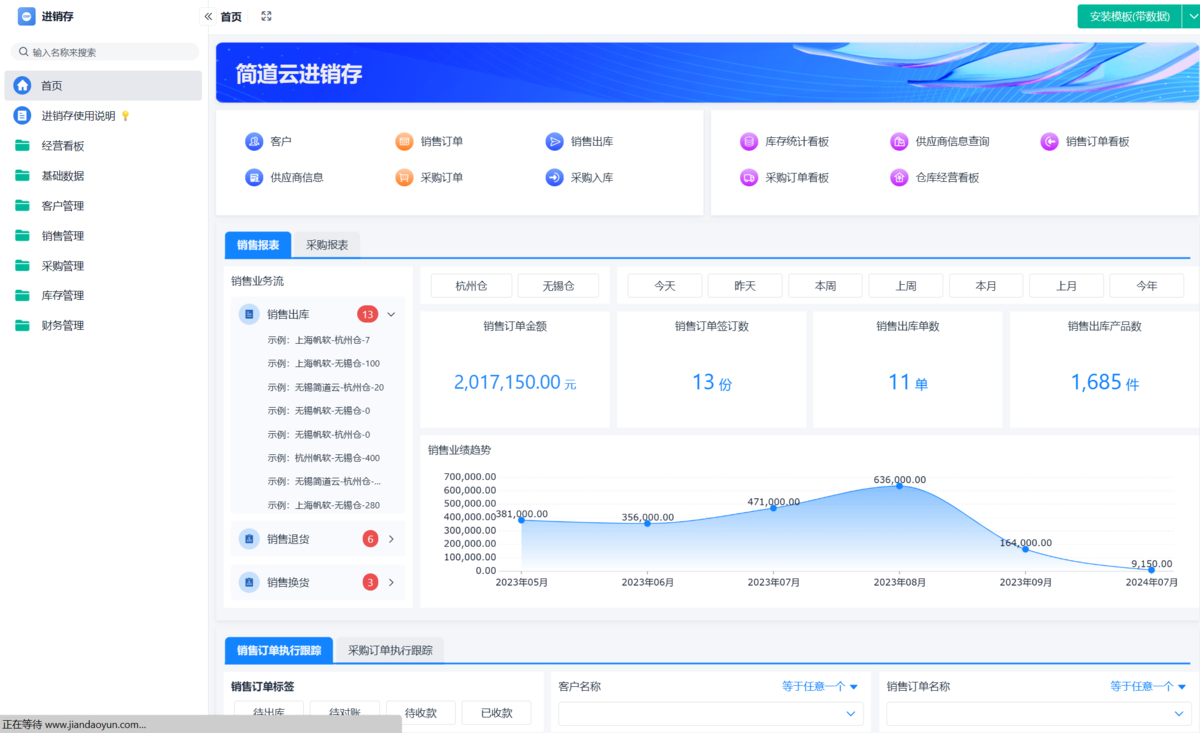
Task: Click the fullscreen icon beside 首页
Action: [x=266, y=17]
